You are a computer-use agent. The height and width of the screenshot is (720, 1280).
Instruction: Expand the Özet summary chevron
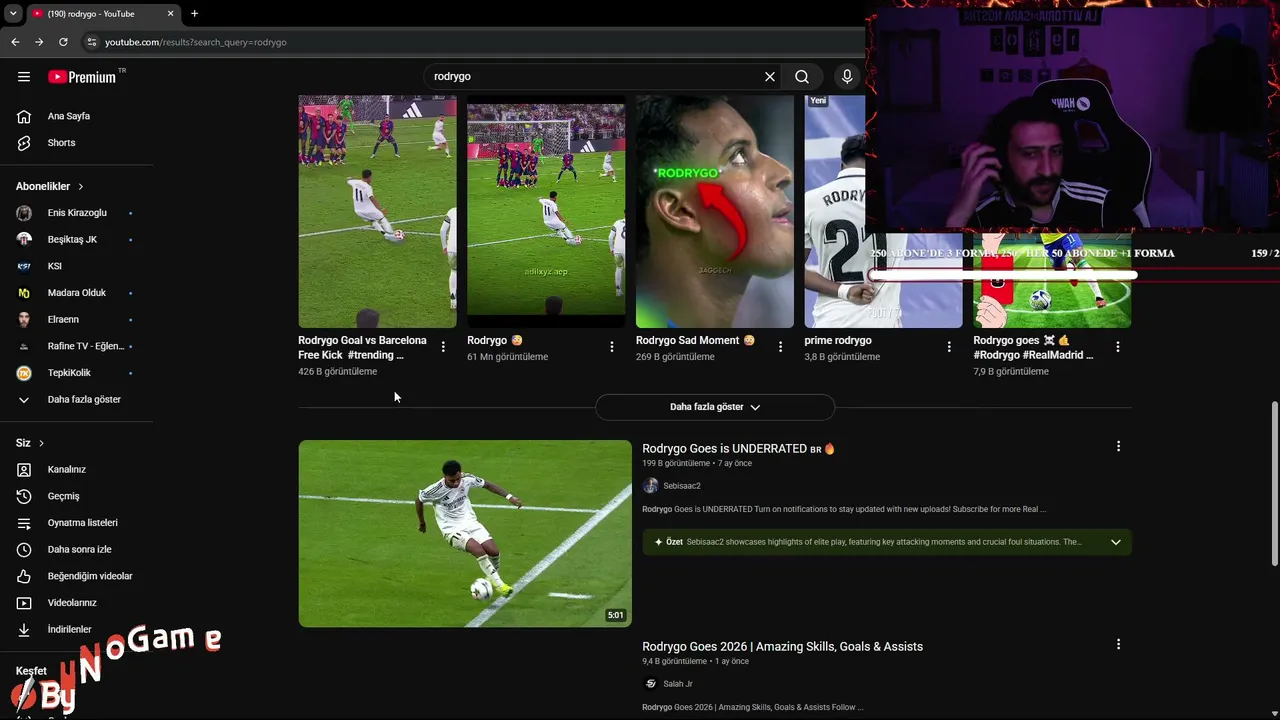[x=1116, y=542]
